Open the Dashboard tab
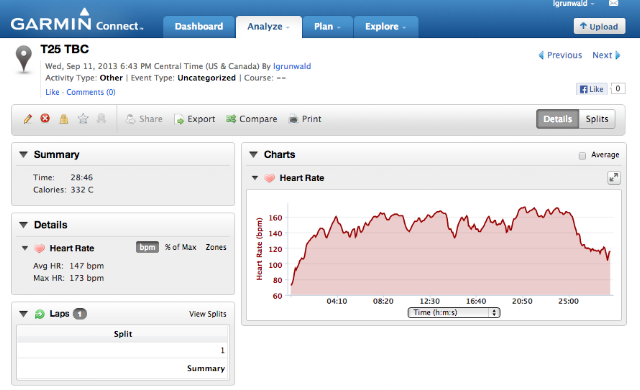 point(199,27)
